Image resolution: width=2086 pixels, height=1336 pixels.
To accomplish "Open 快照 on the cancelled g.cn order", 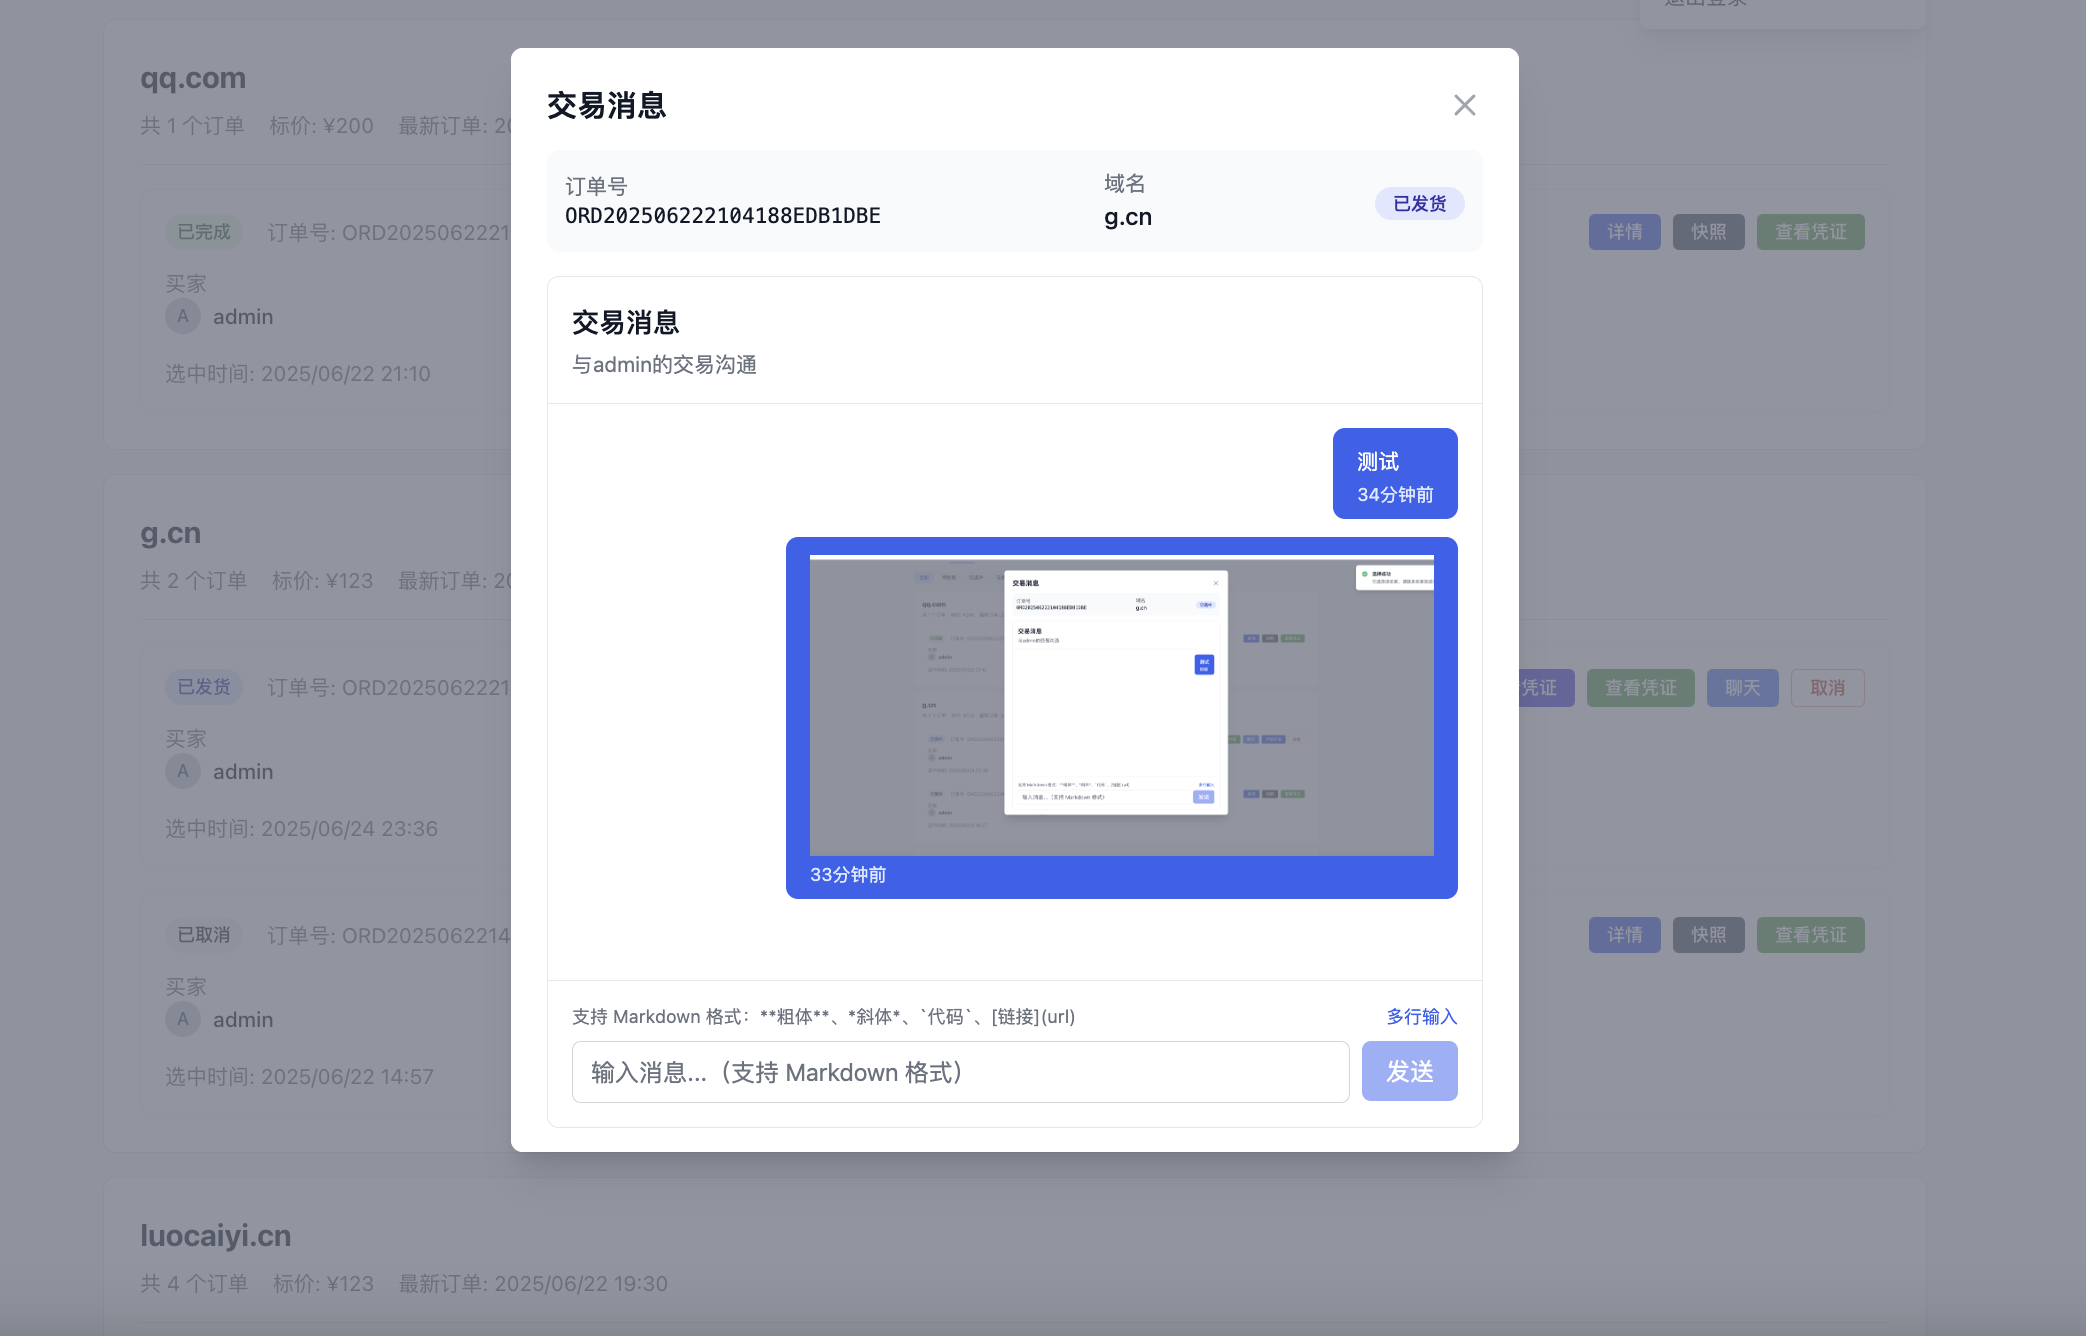I will (1708, 935).
